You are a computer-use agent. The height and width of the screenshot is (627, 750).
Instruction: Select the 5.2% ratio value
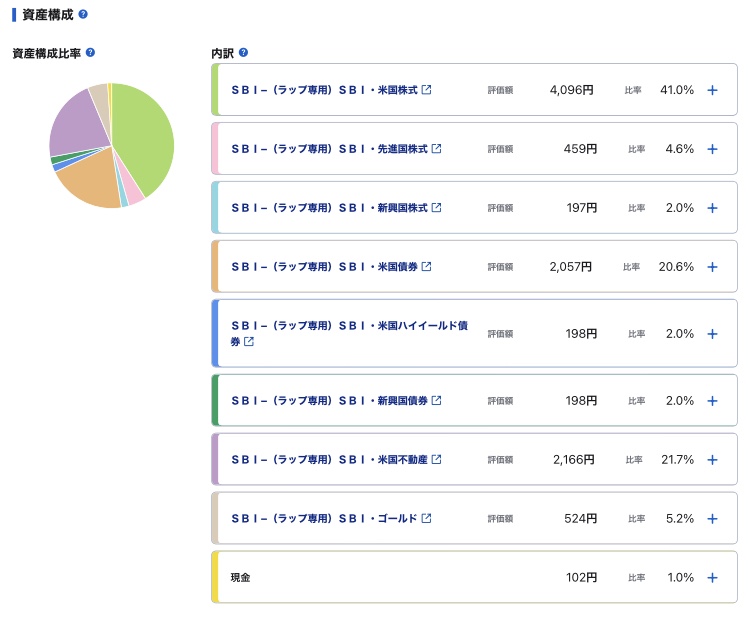[x=680, y=518]
